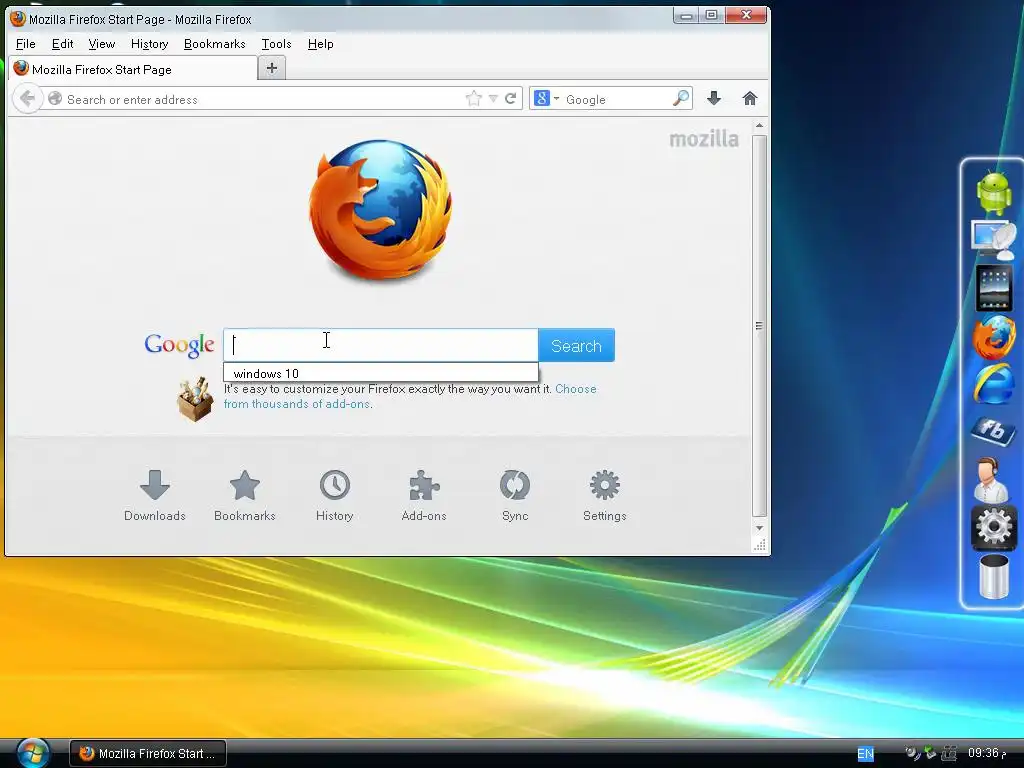Open Add-ons puzzle piece on start page

tap(424, 496)
